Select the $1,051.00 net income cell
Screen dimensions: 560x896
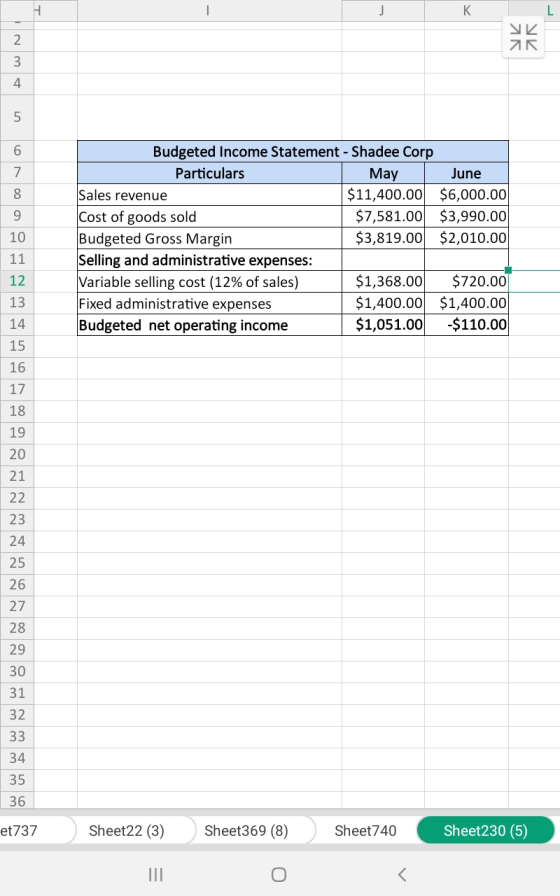click(383, 325)
